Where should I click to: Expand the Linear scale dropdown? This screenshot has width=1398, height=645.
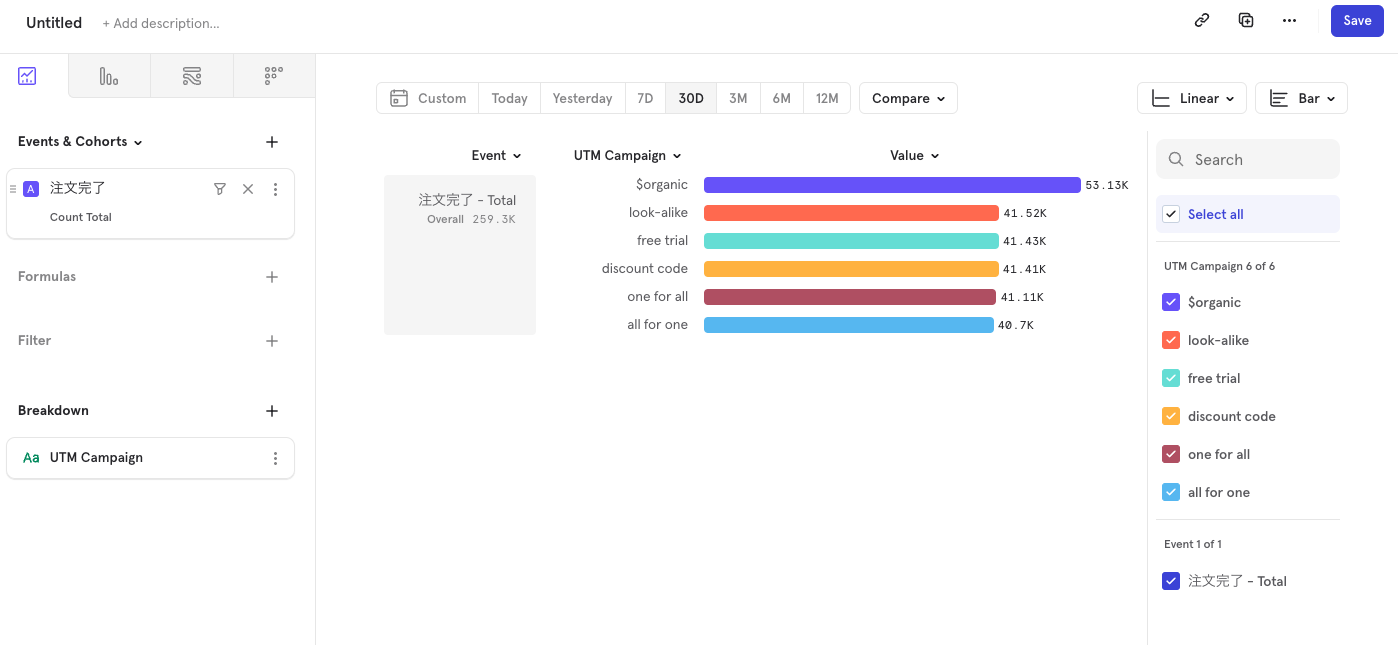(1191, 97)
